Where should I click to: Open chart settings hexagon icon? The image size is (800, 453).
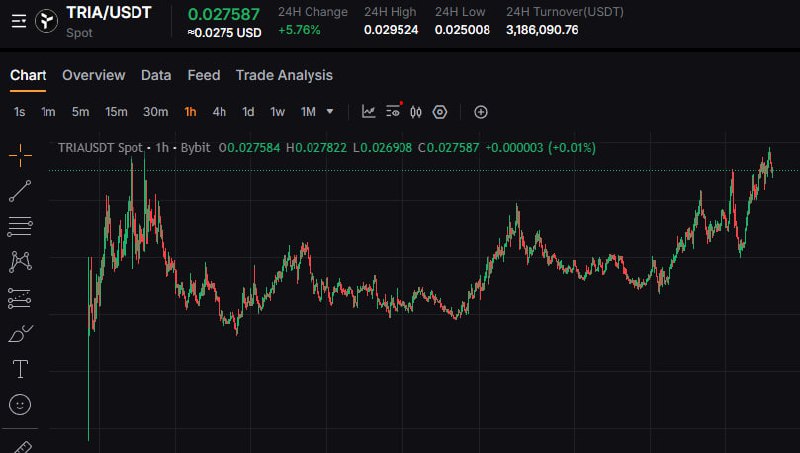pyautogui.click(x=440, y=112)
